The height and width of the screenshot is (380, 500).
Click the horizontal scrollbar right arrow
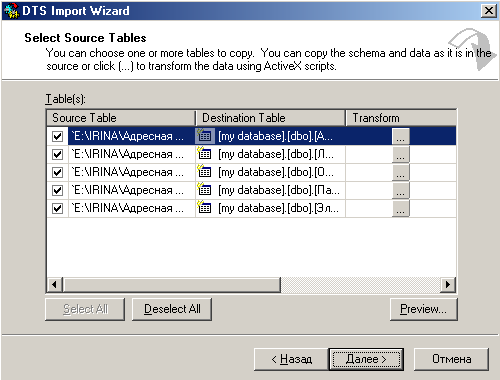click(x=448, y=285)
